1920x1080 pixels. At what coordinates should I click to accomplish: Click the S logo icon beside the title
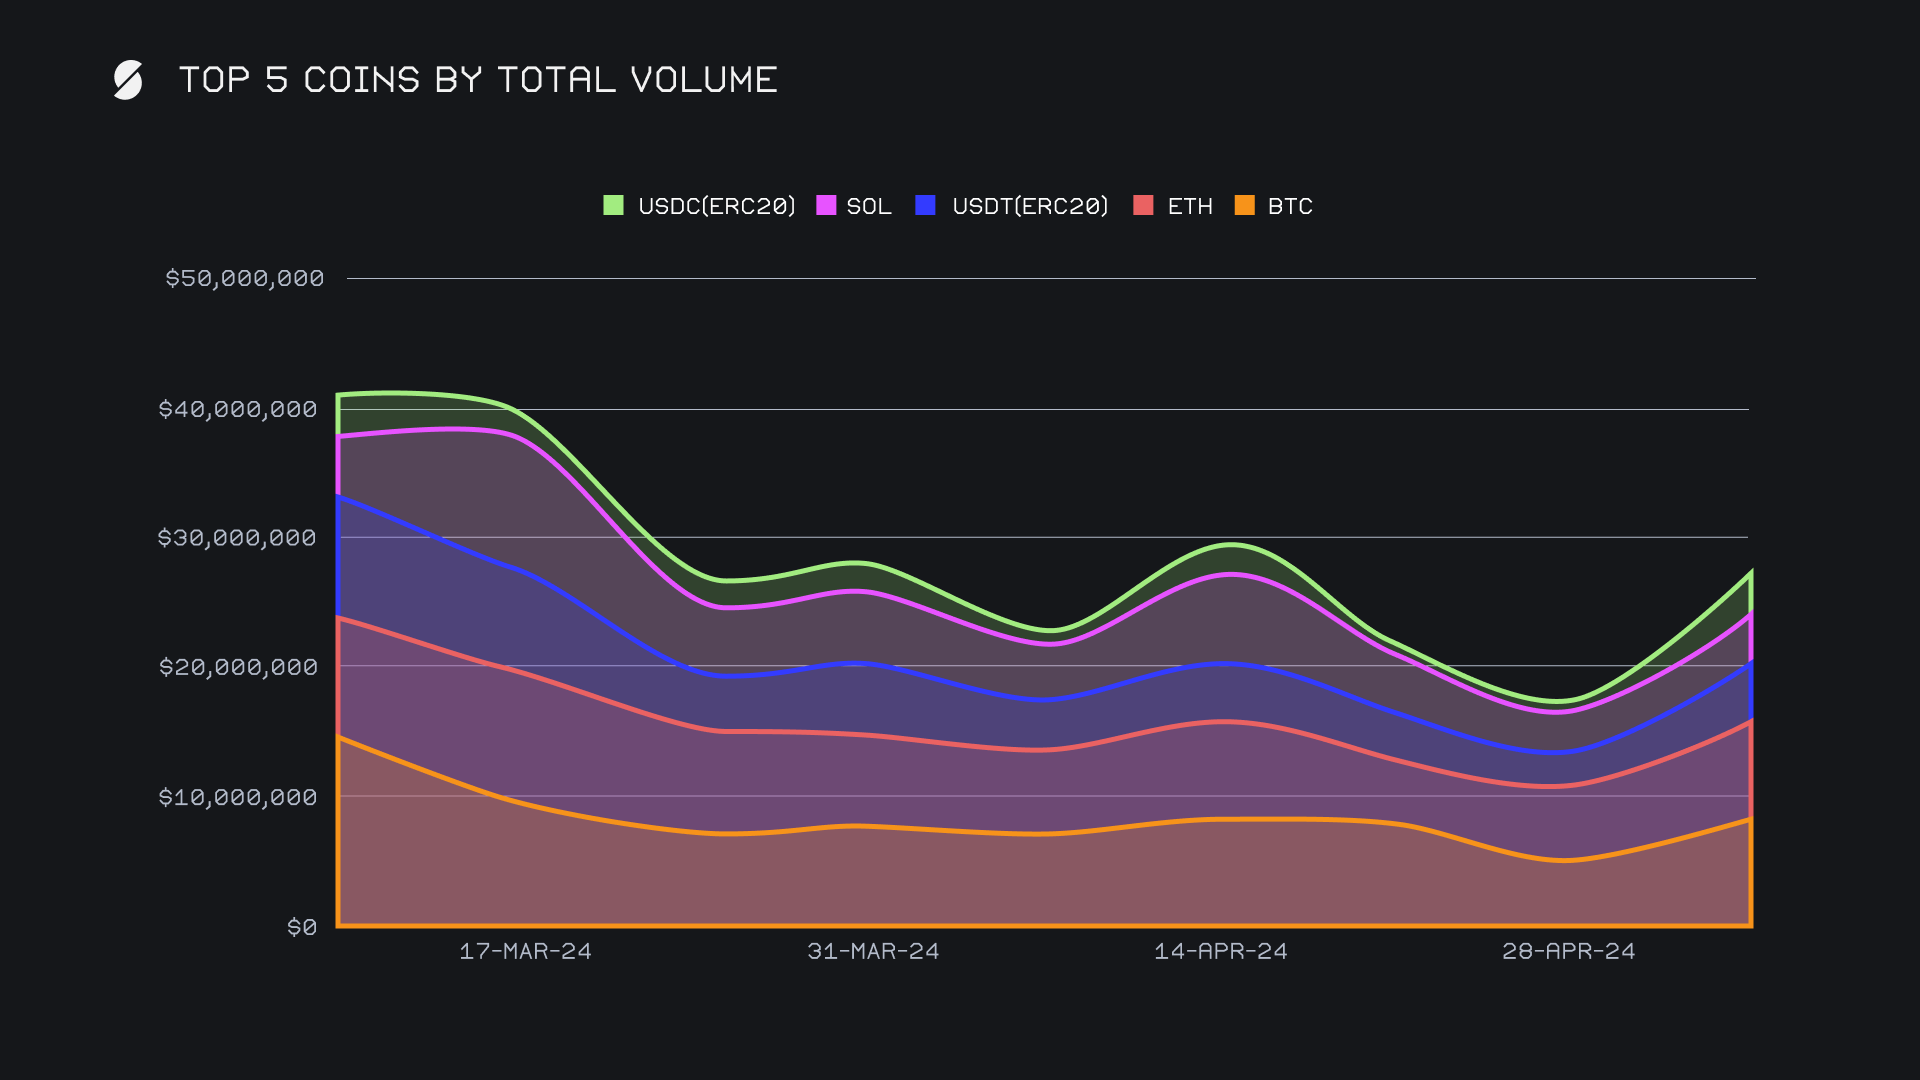[128, 80]
